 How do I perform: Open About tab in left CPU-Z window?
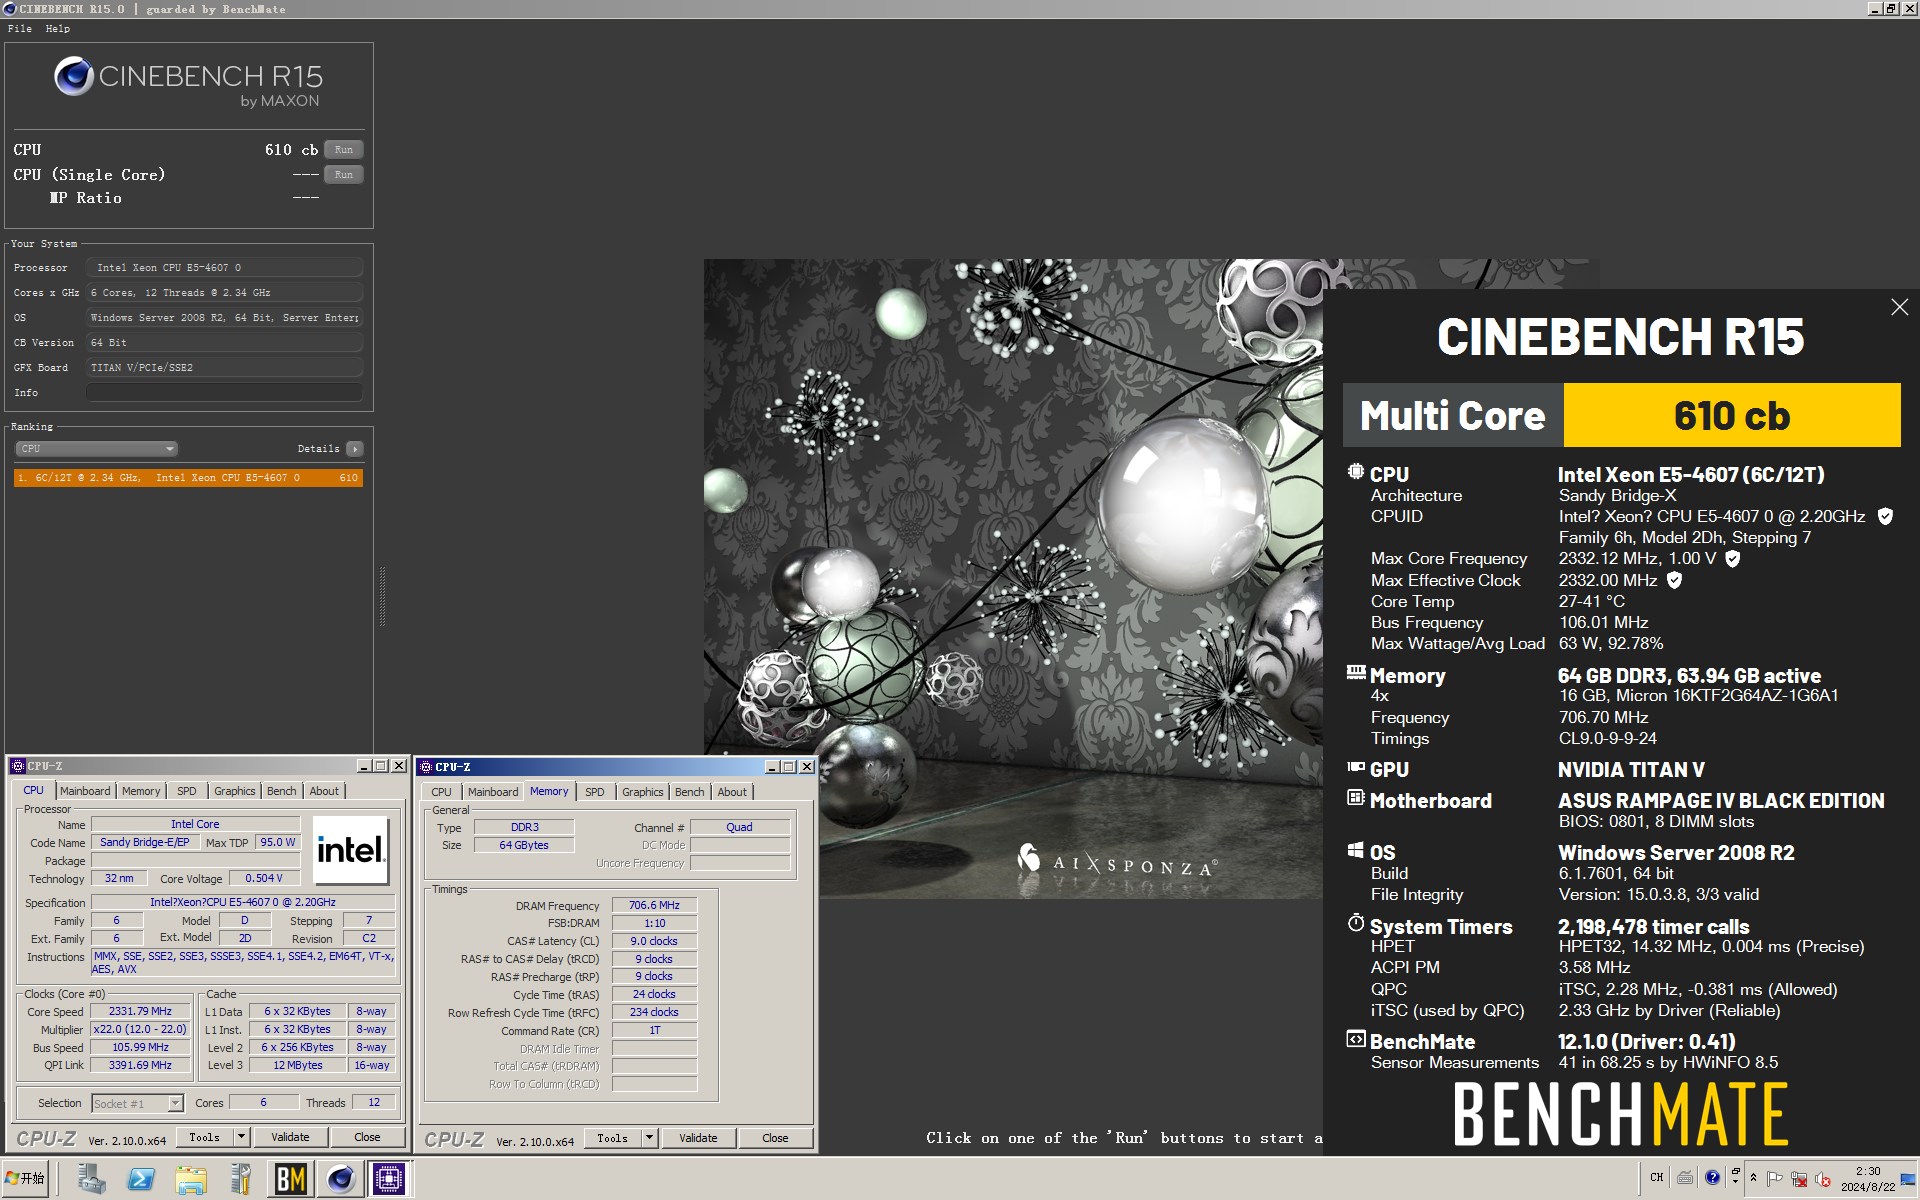[324, 791]
